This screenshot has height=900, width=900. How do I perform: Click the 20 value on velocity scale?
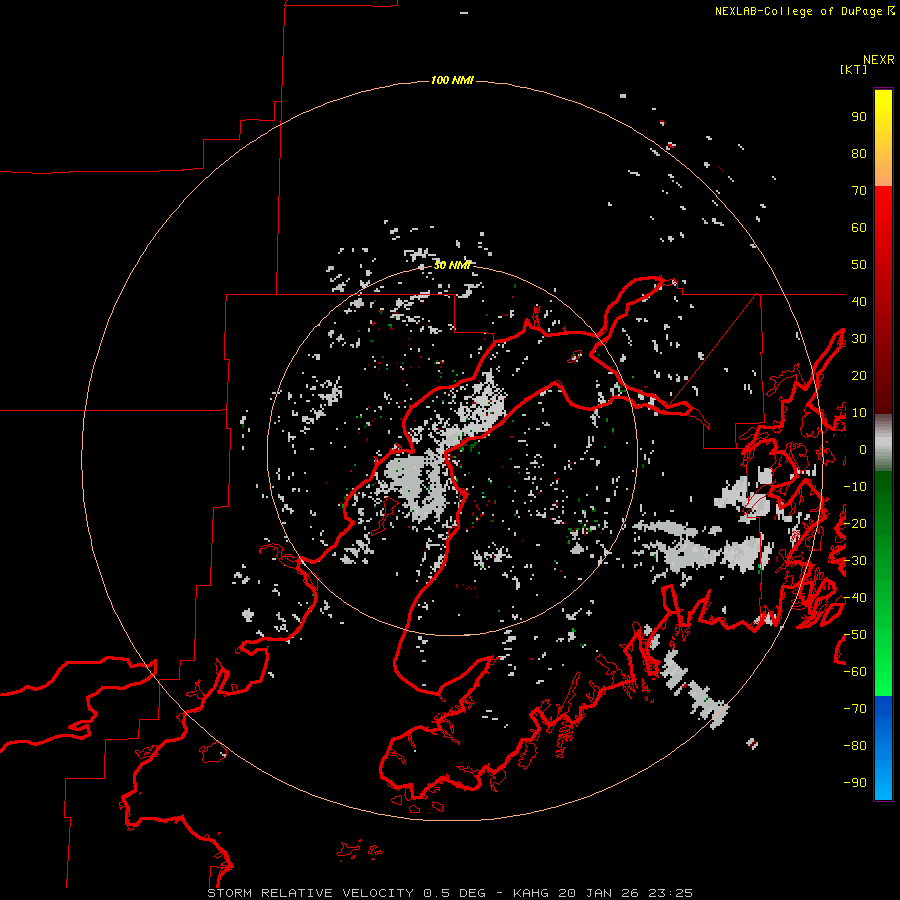(859, 376)
